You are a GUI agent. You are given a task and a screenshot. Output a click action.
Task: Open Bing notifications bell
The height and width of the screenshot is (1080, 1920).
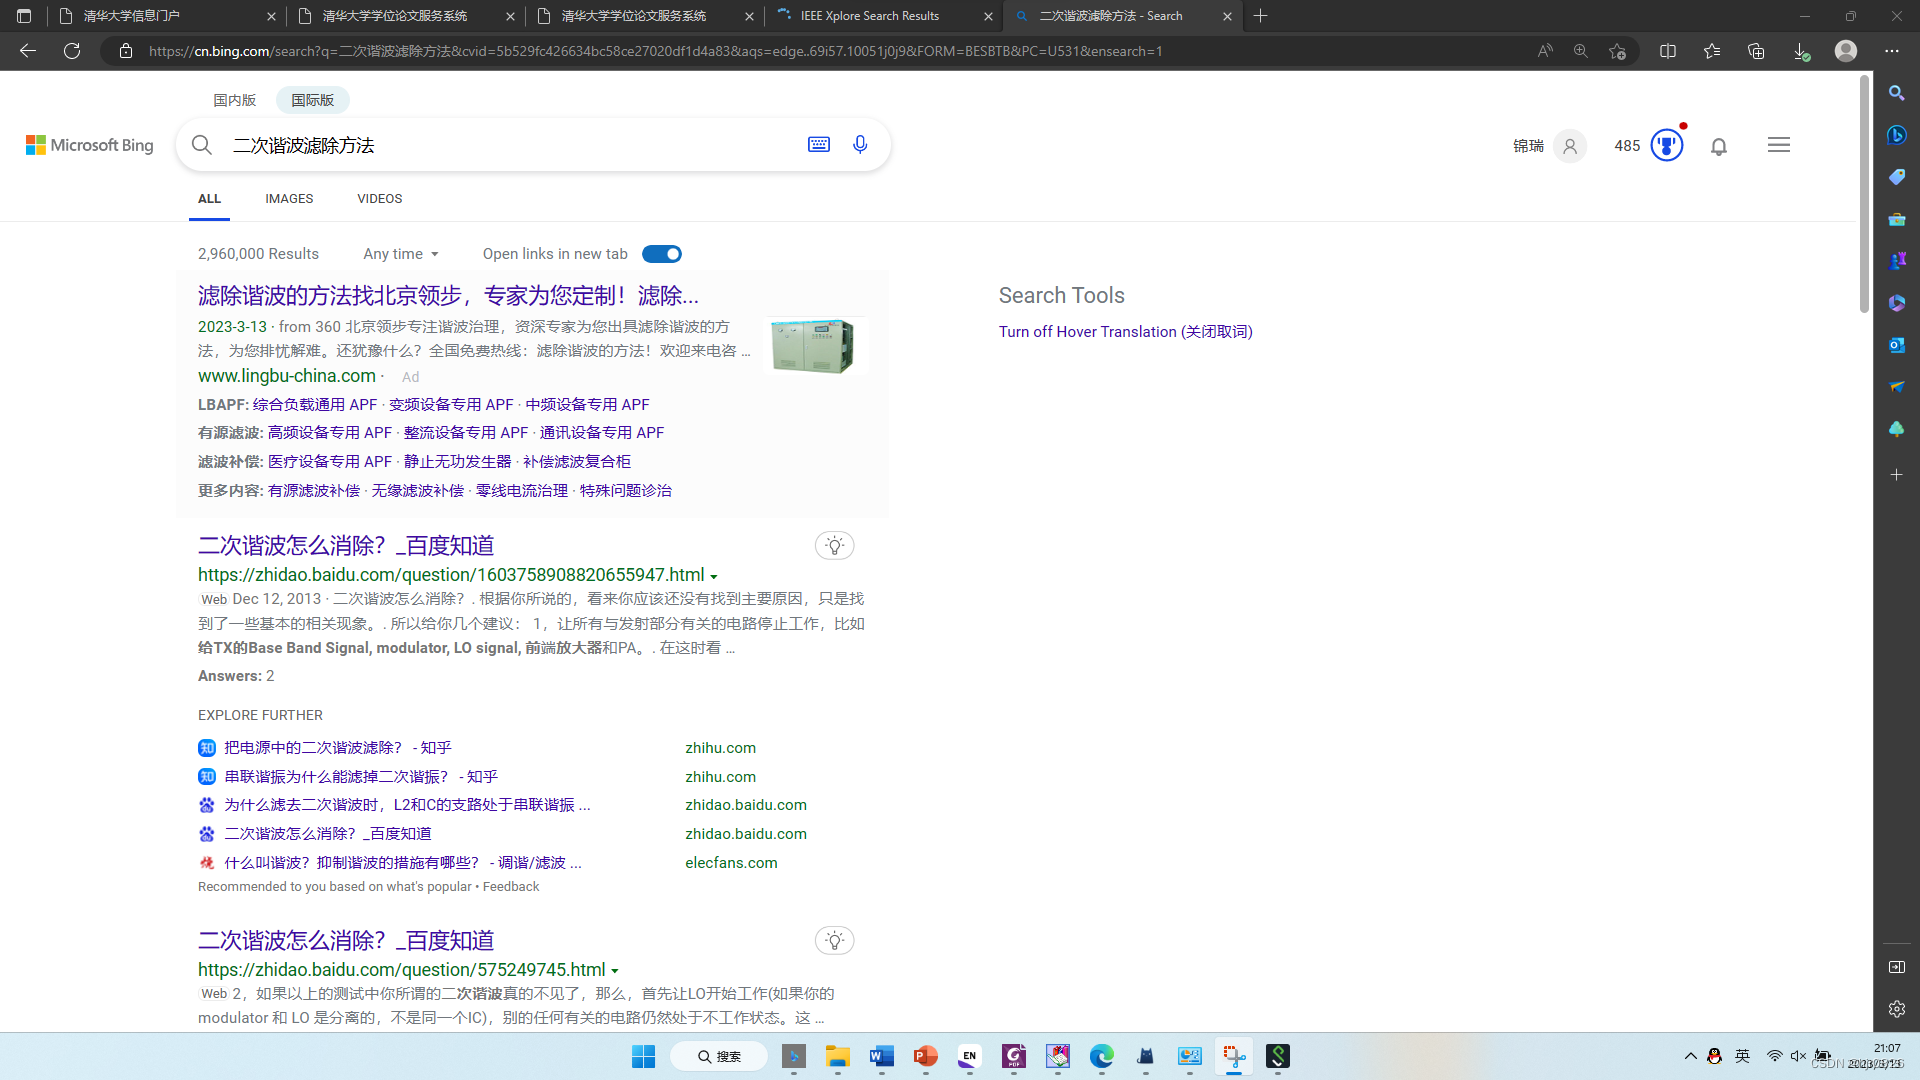pyautogui.click(x=1719, y=146)
